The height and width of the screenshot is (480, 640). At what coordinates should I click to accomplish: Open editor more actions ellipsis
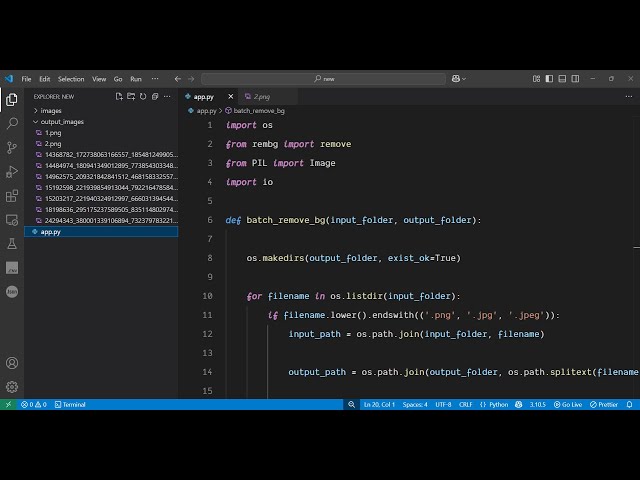tap(629, 97)
